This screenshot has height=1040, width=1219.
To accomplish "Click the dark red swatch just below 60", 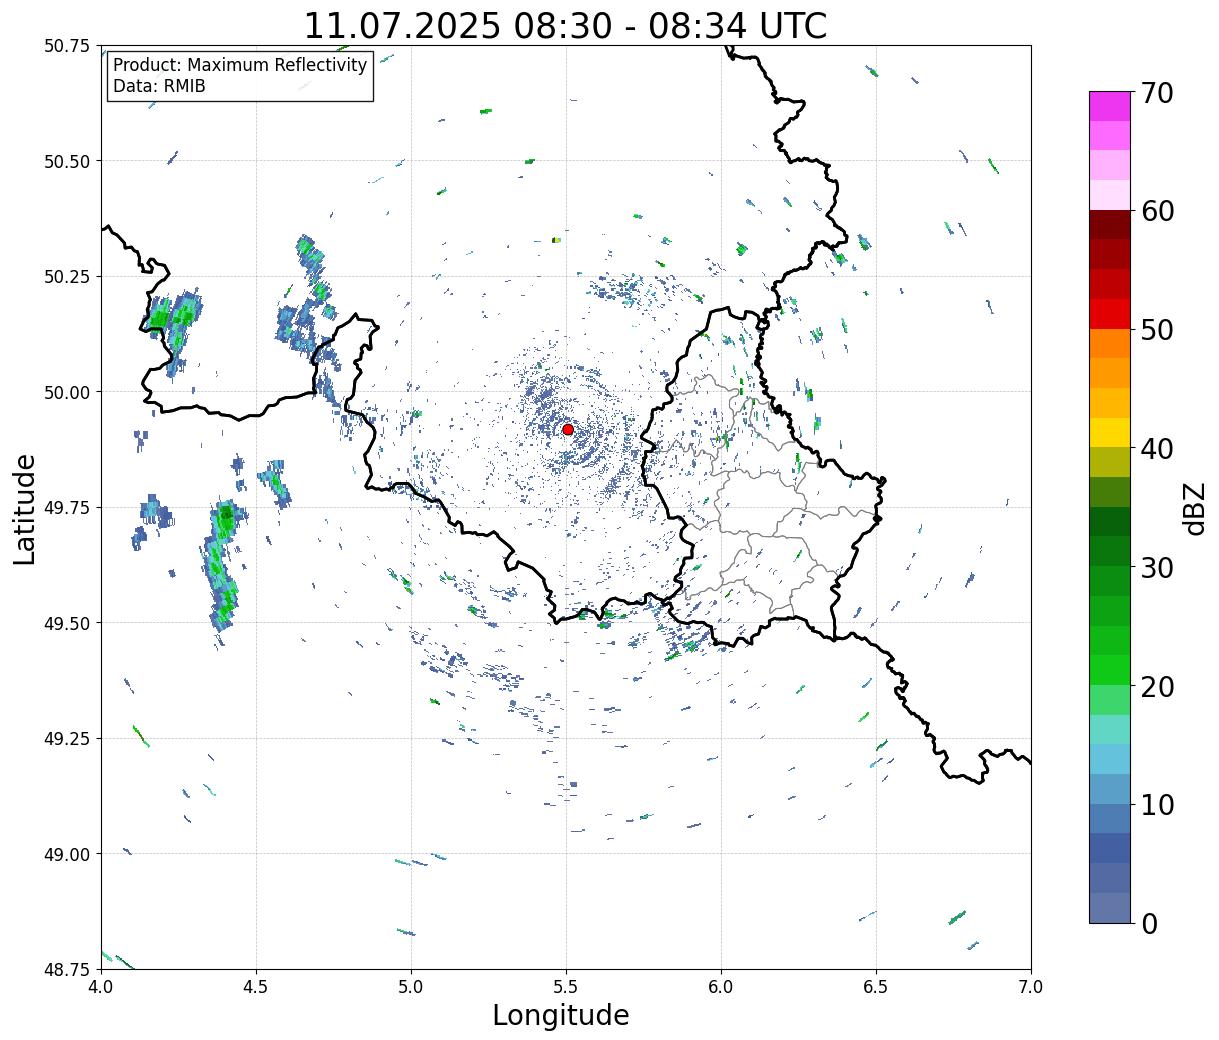I will 1110,224.
